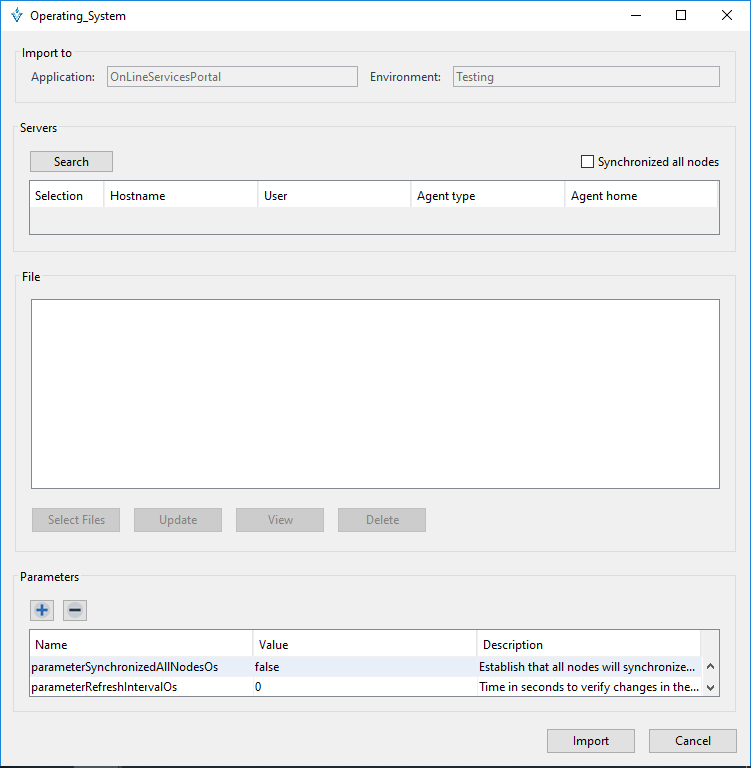Select the parameterSynchronizedAllNodesOs row
The width and height of the screenshot is (751, 768).
125,667
